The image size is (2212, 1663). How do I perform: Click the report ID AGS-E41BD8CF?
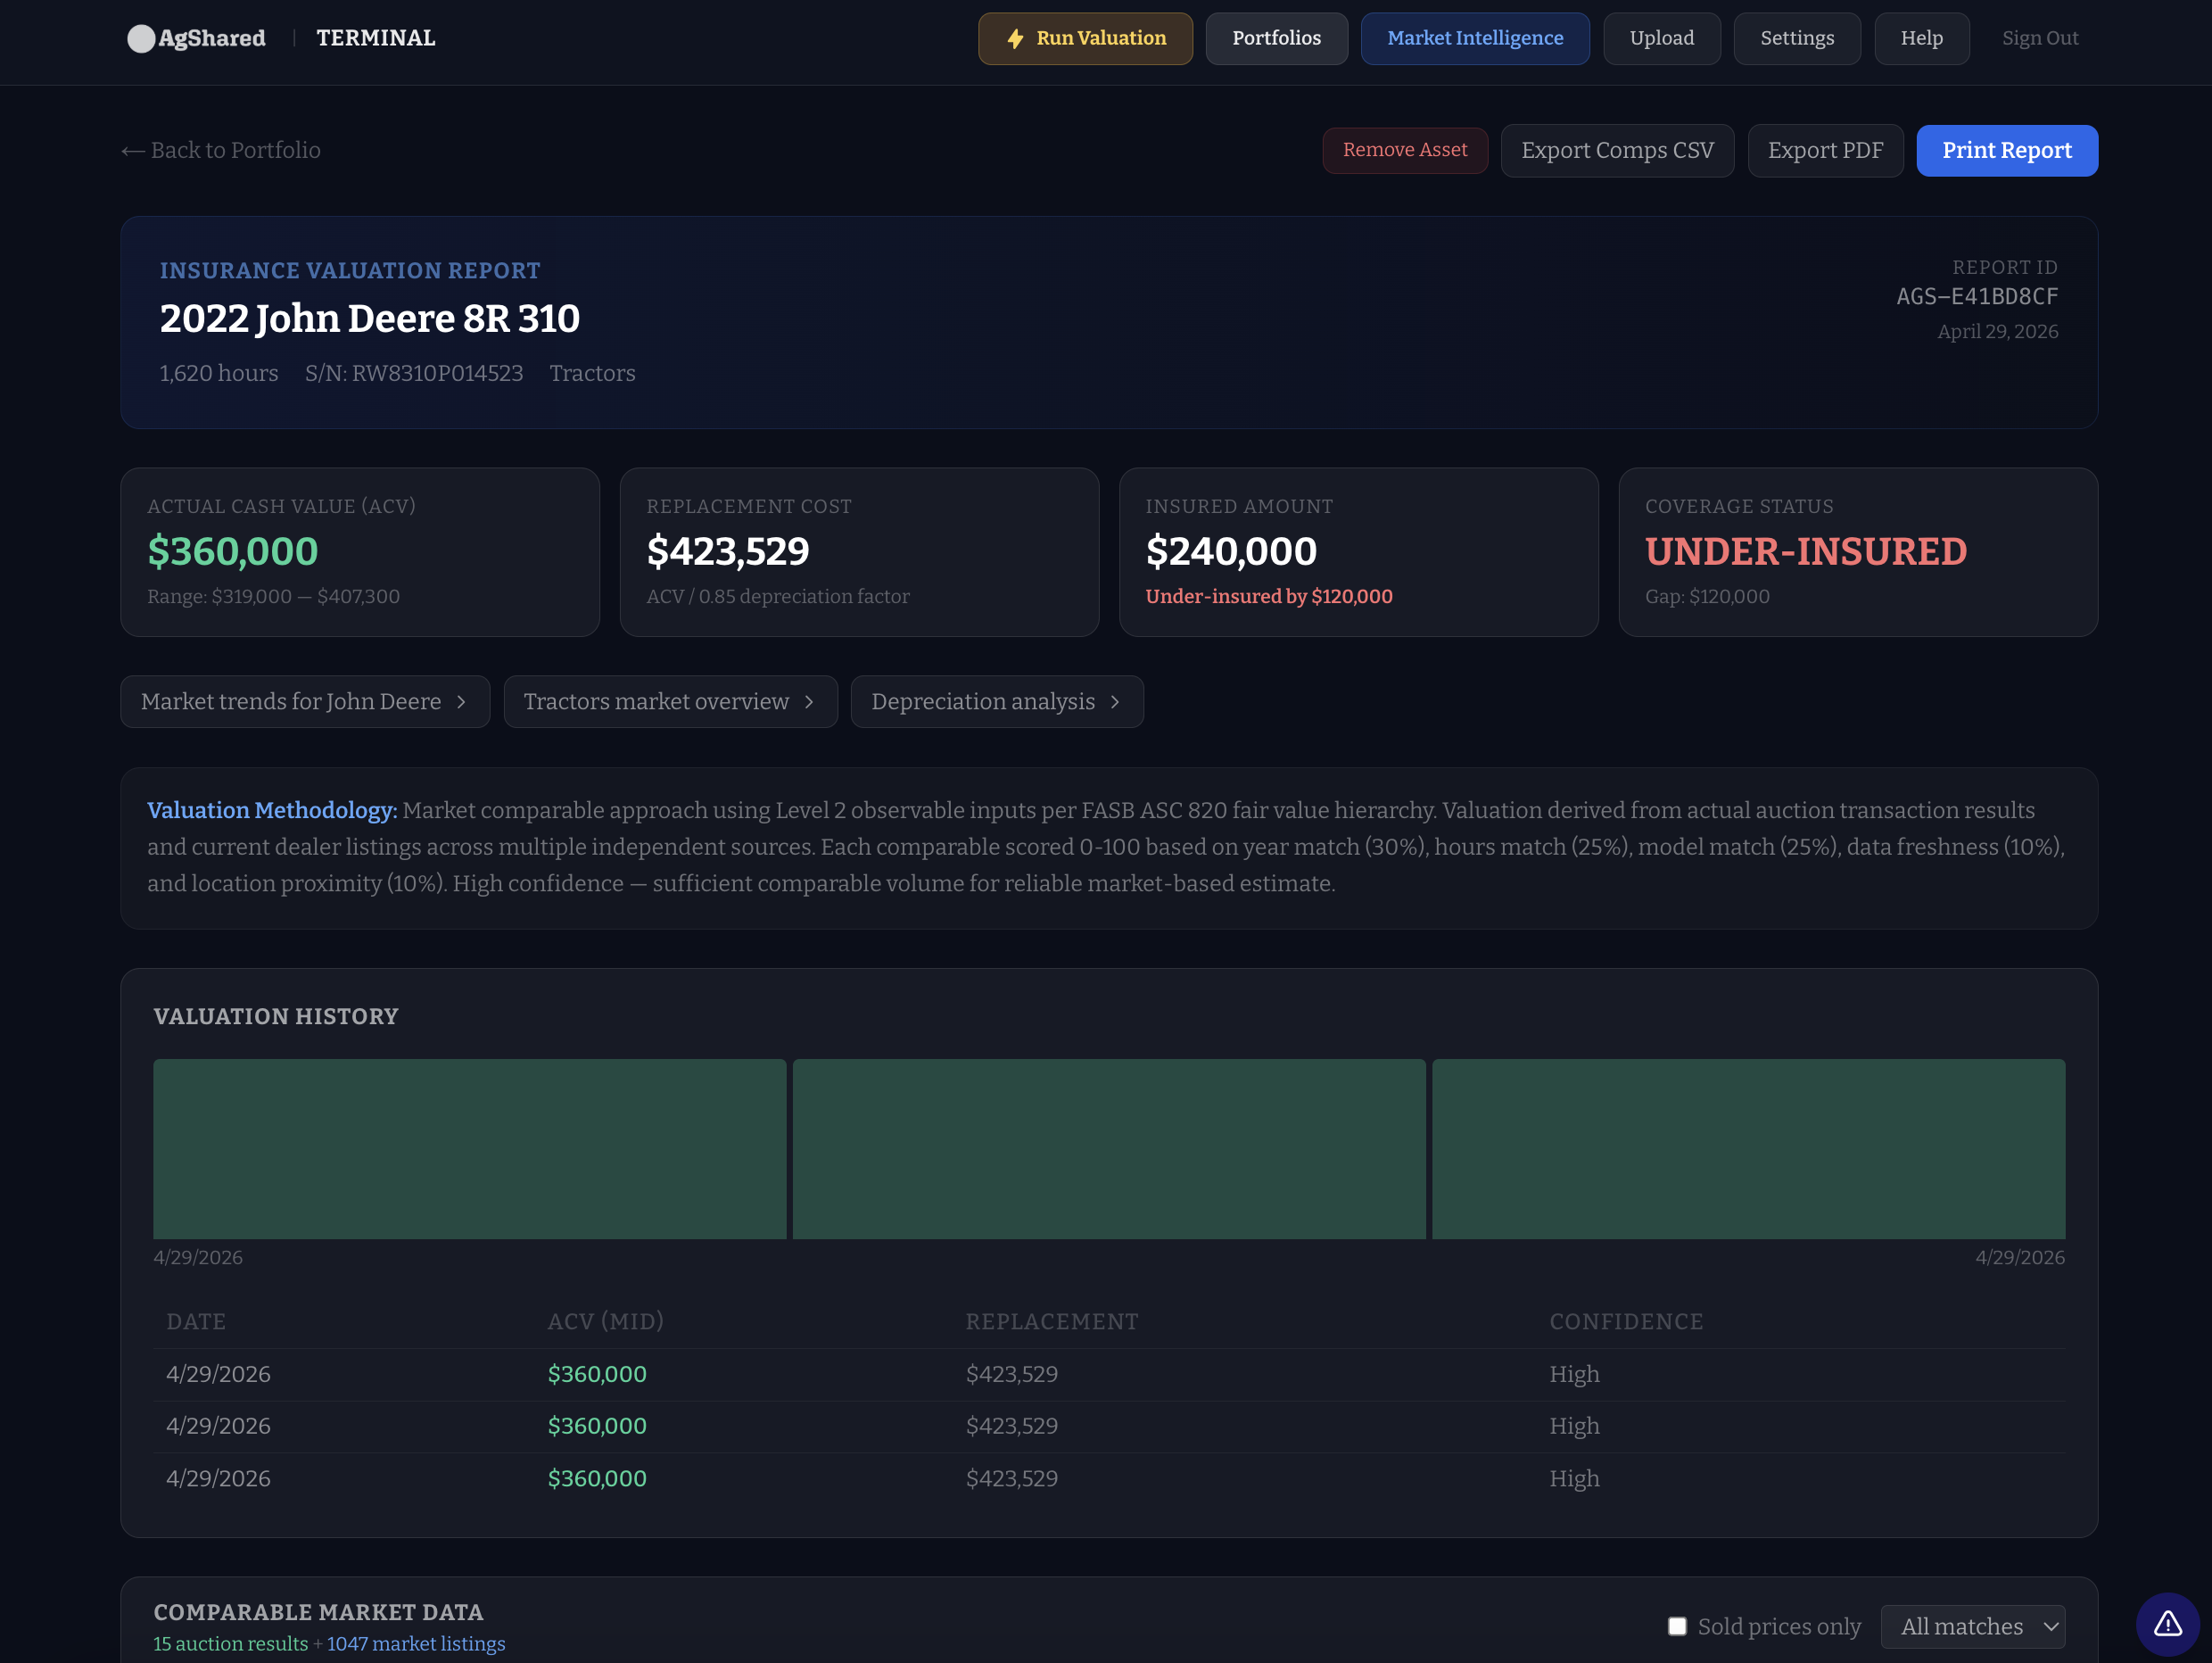(x=1977, y=297)
